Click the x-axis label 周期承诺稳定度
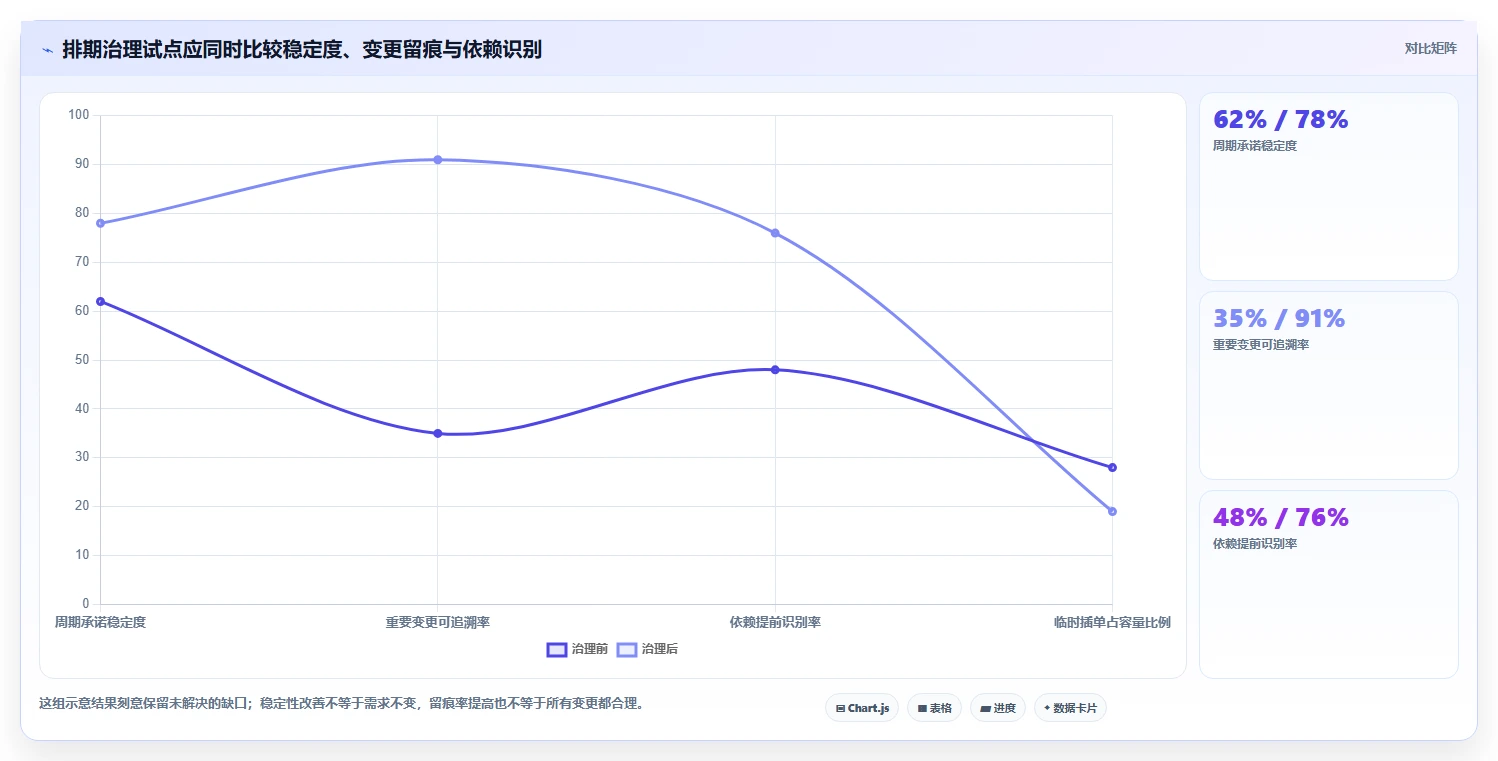This screenshot has width=1498, height=761. 100,623
